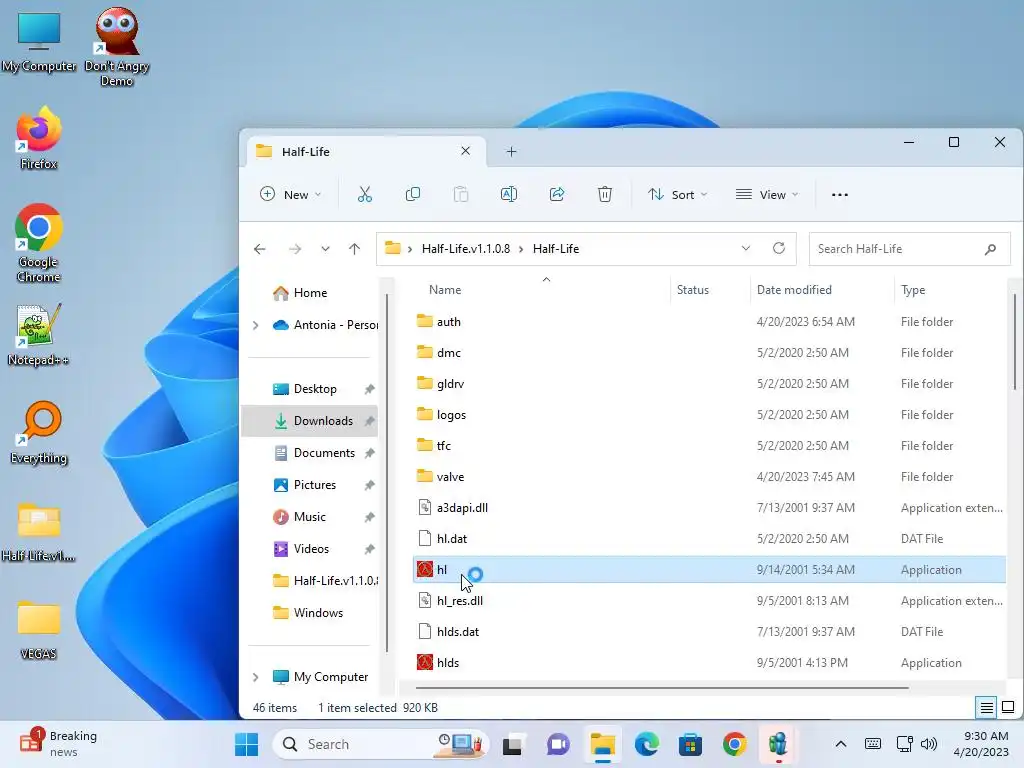Open Google Chrome desktop shortcut
This screenshot has width=1024, height=768.
coord(39,243)
